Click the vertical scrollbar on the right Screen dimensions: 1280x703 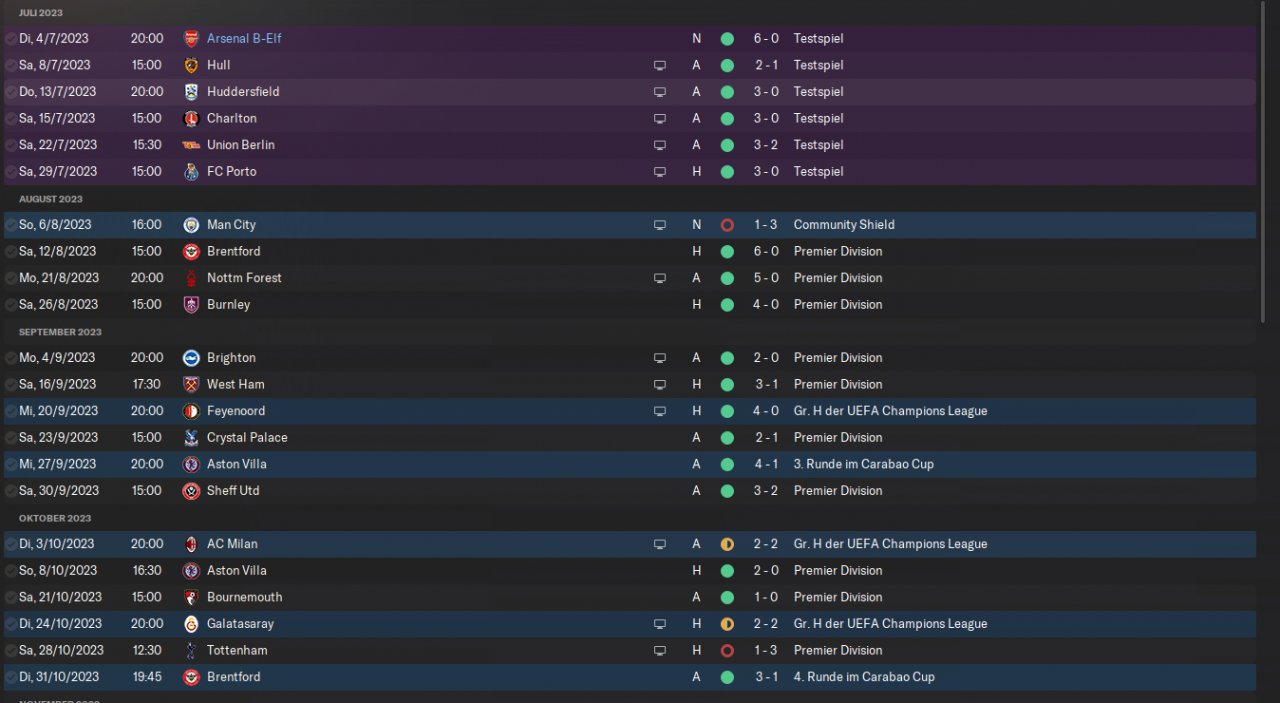coord(1264,162)
